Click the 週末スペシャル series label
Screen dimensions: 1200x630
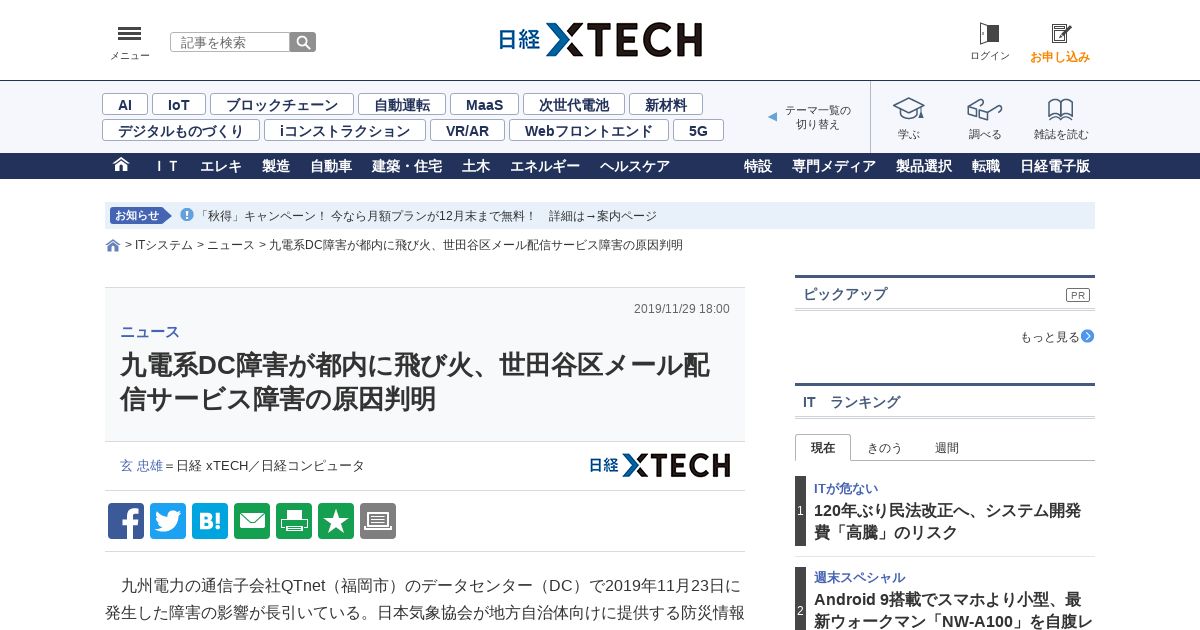[x=859, y=577]
